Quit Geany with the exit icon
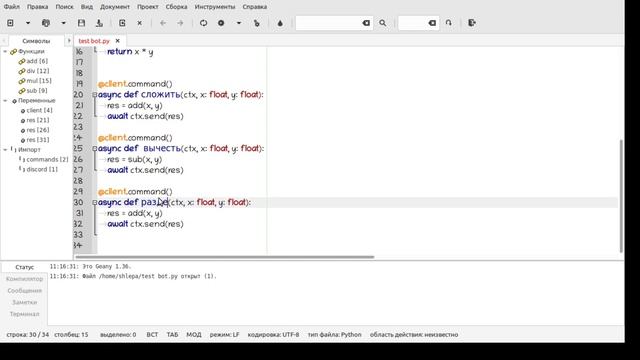Screen dimensions: 640x360 point(472,23)
